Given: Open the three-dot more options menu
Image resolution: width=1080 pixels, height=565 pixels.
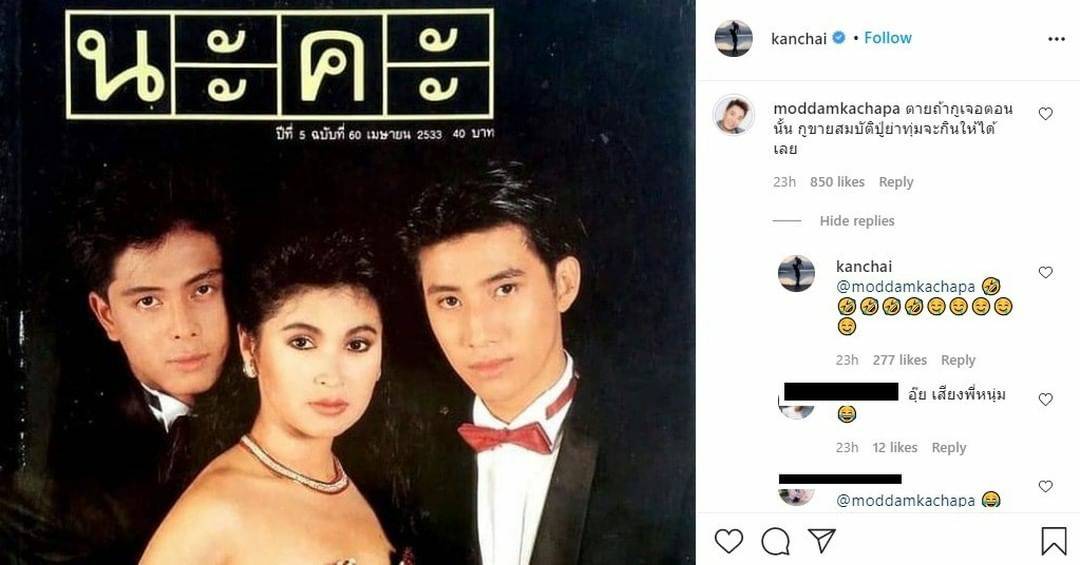Looking at the screenshot, I should (1056, 39).
